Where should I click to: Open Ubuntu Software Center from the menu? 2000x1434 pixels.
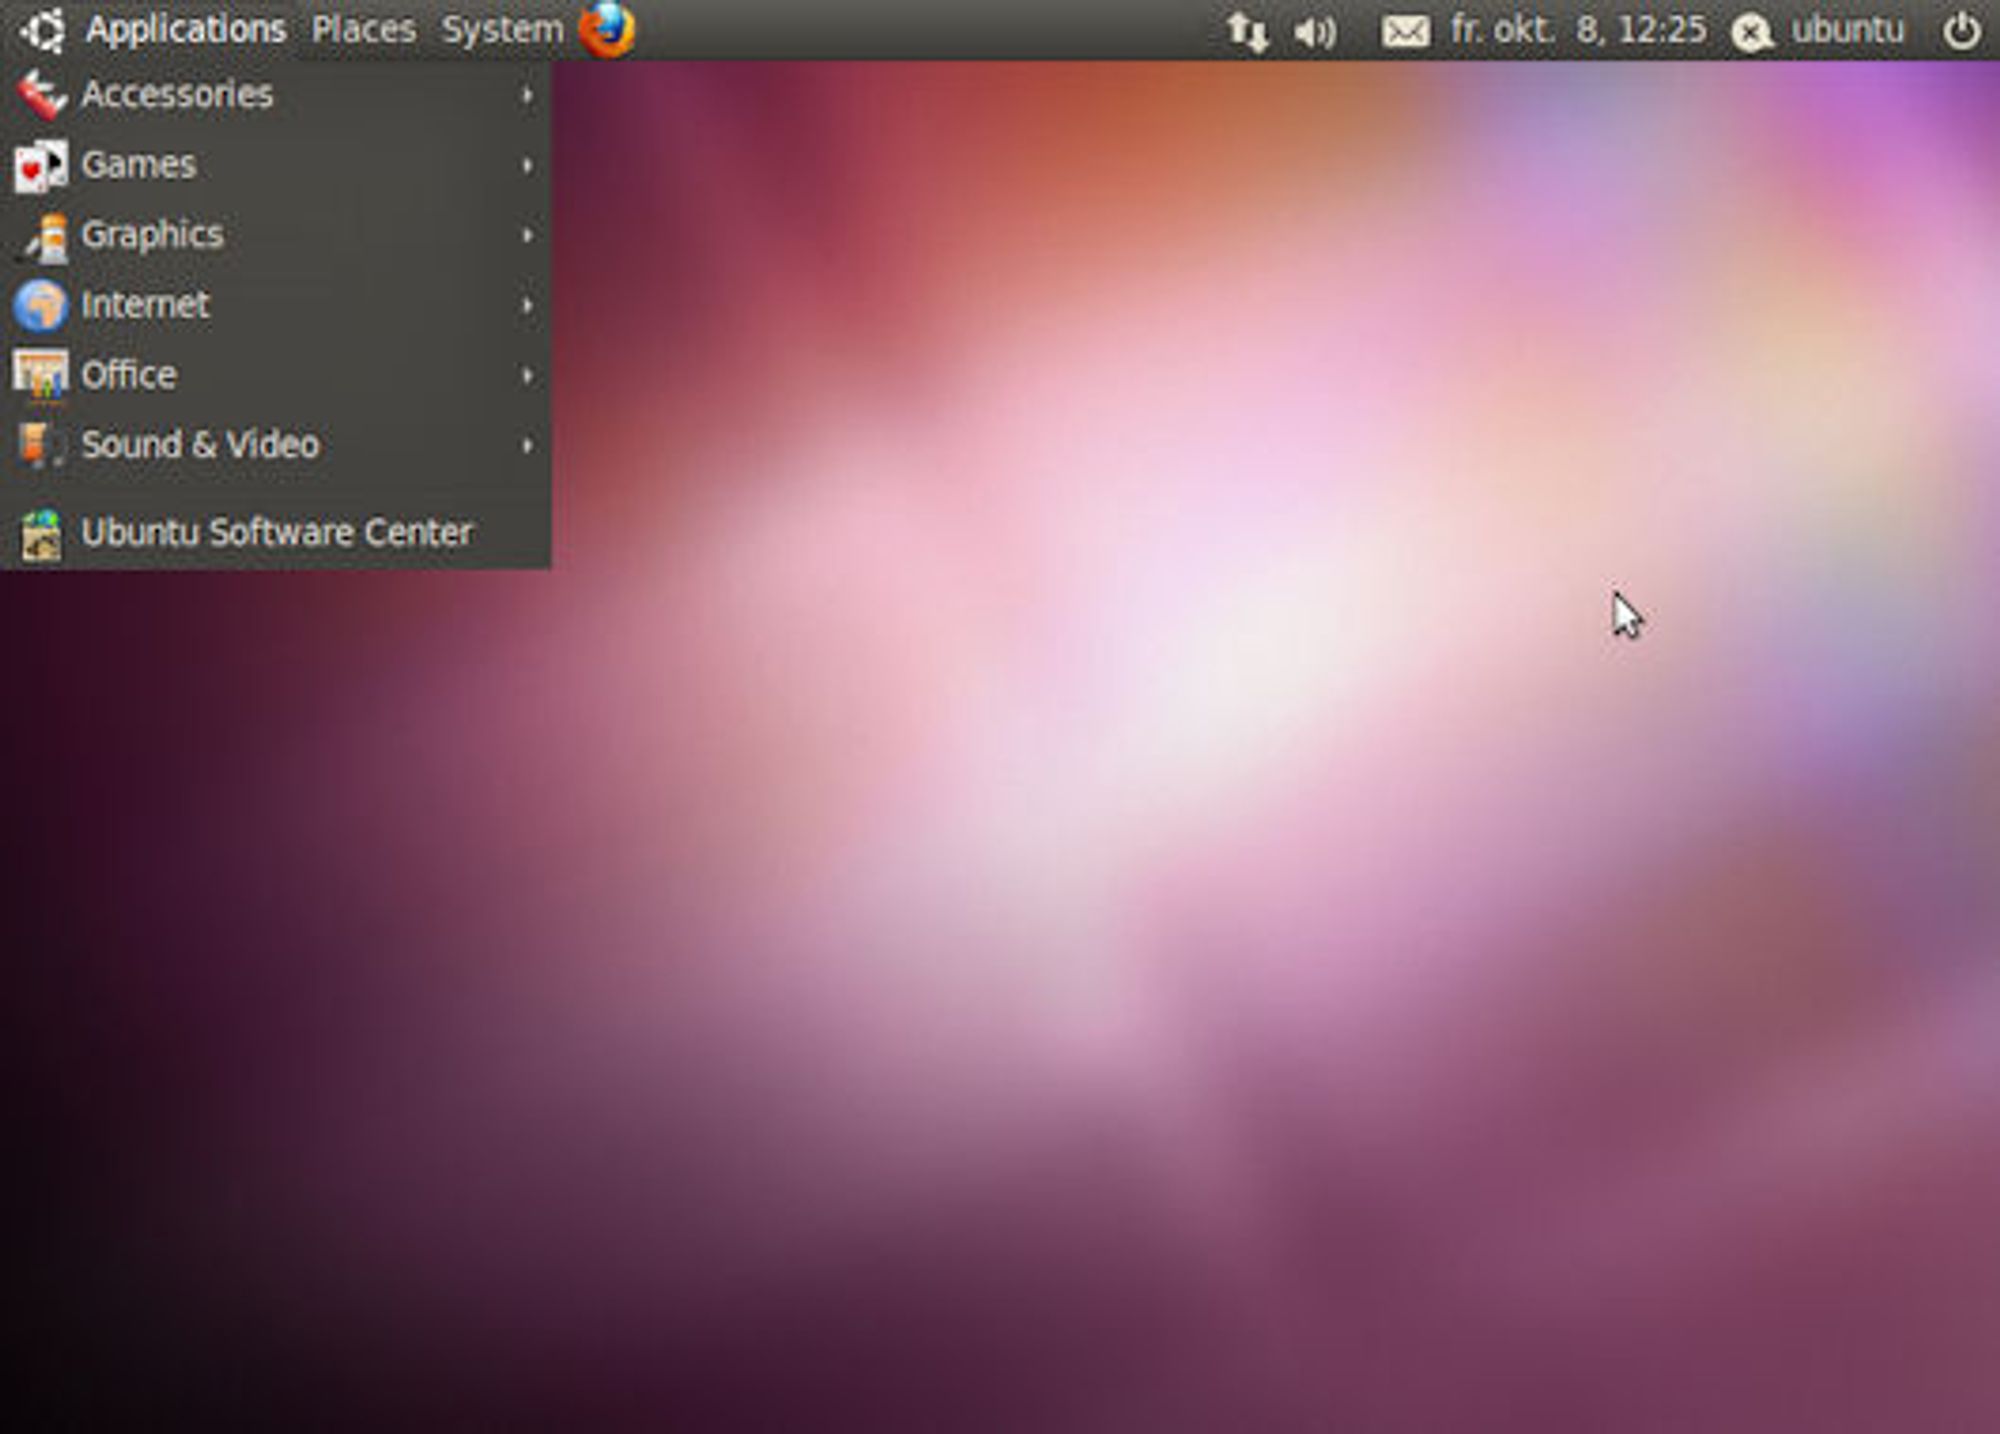275,533
